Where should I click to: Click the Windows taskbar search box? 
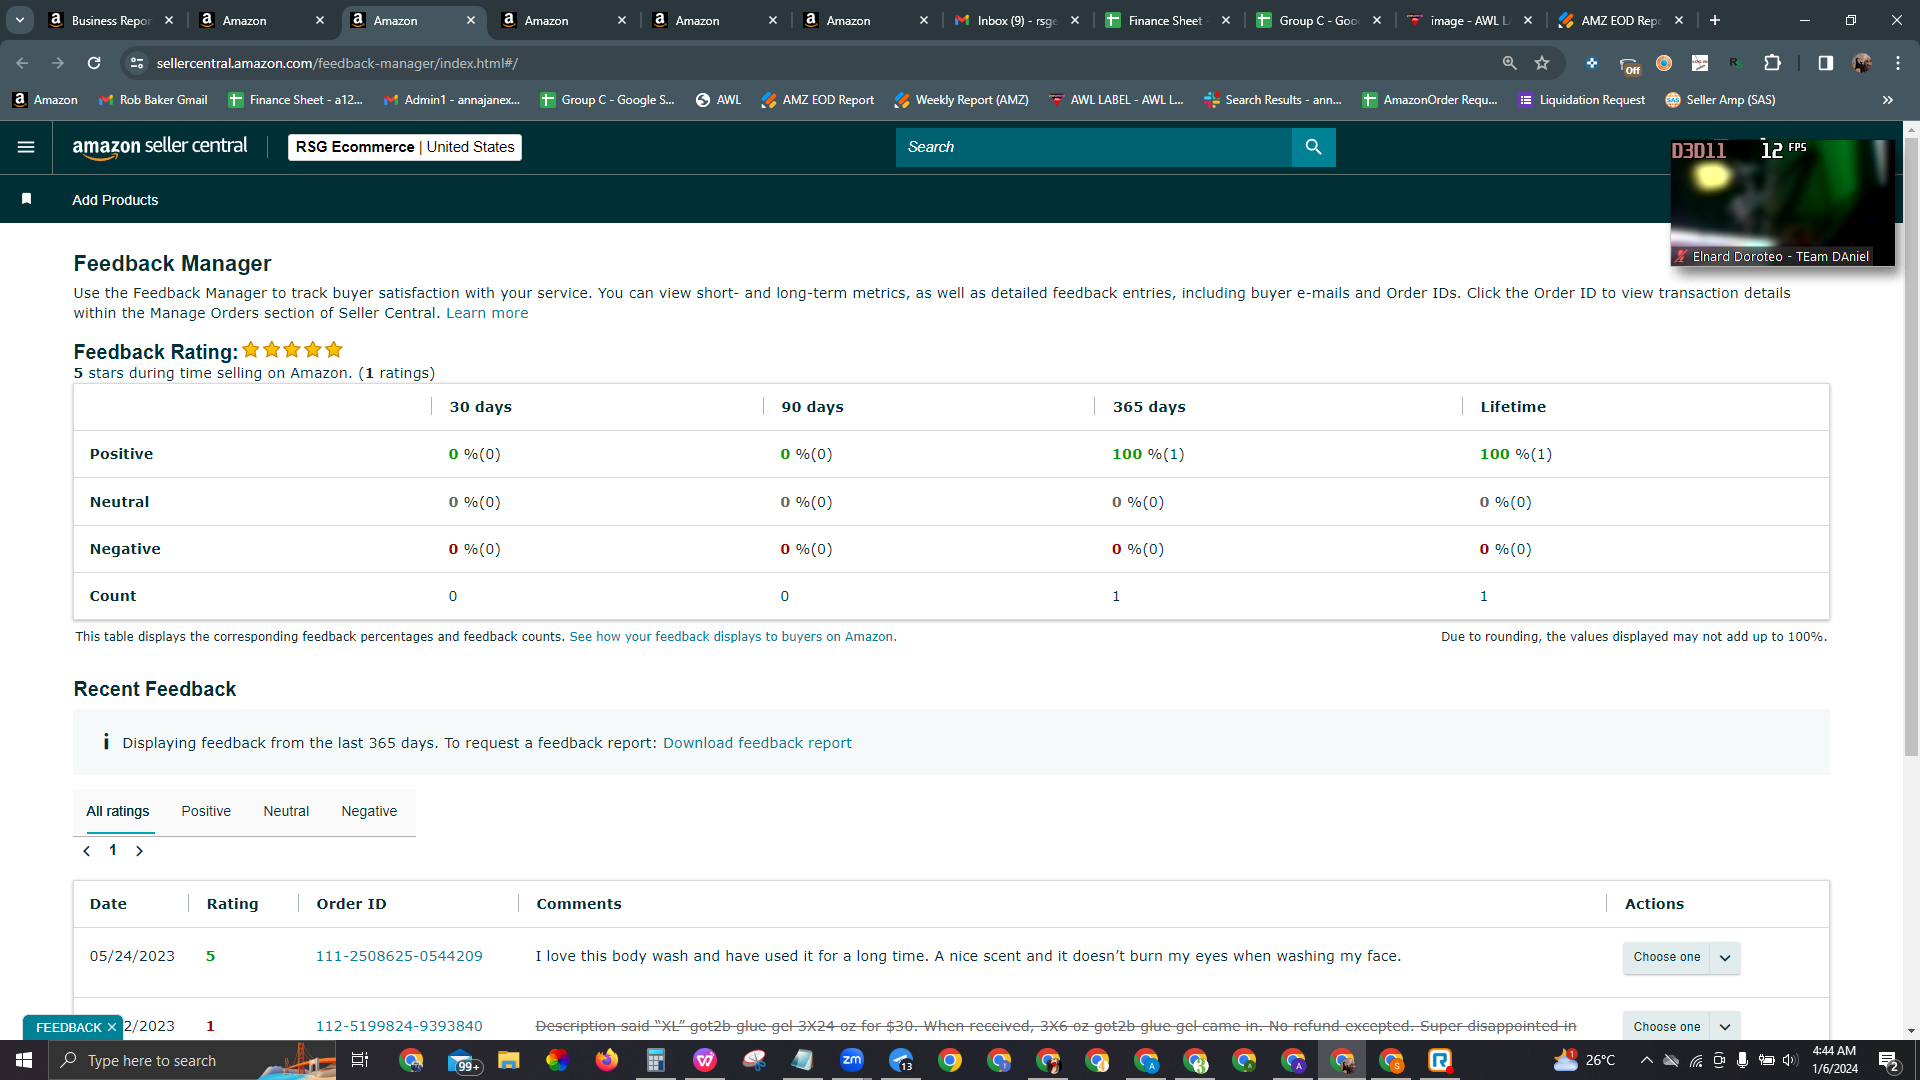coord(192,1060)
